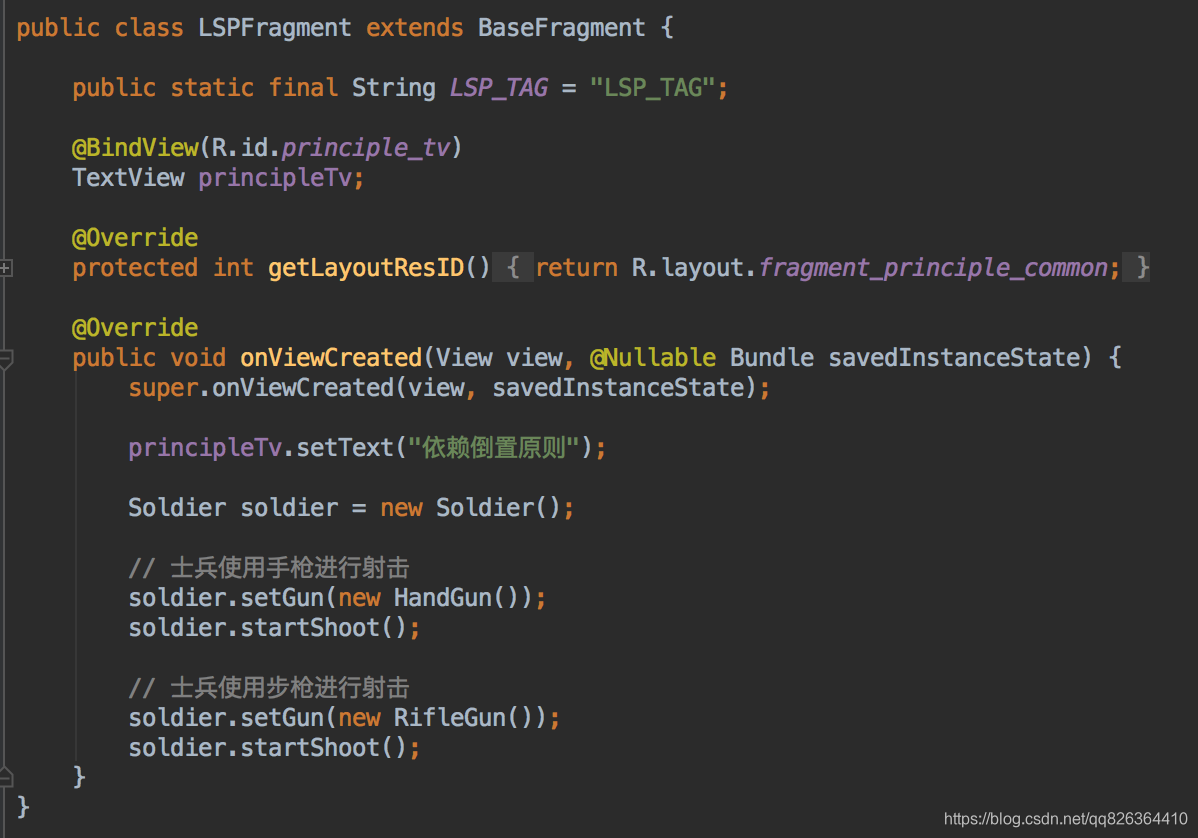Click the getLayoutResID method name
Viewport: 1198px width, 838px height.
[366, 267]
